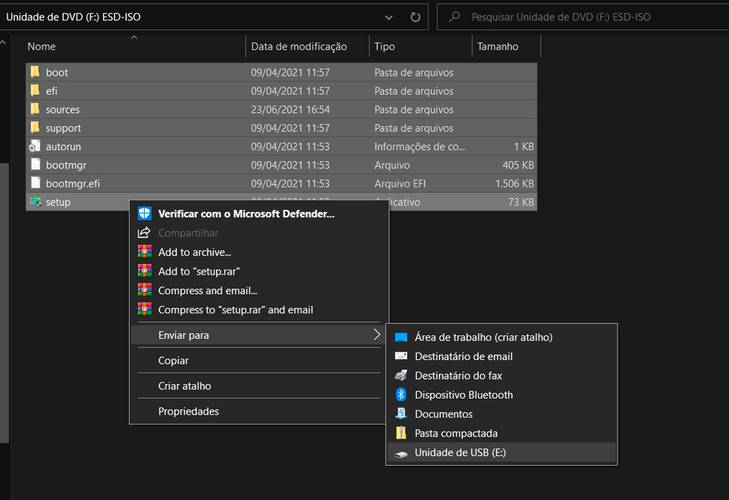
Task: Click the "405 KB" size cell
Action: 518,165
